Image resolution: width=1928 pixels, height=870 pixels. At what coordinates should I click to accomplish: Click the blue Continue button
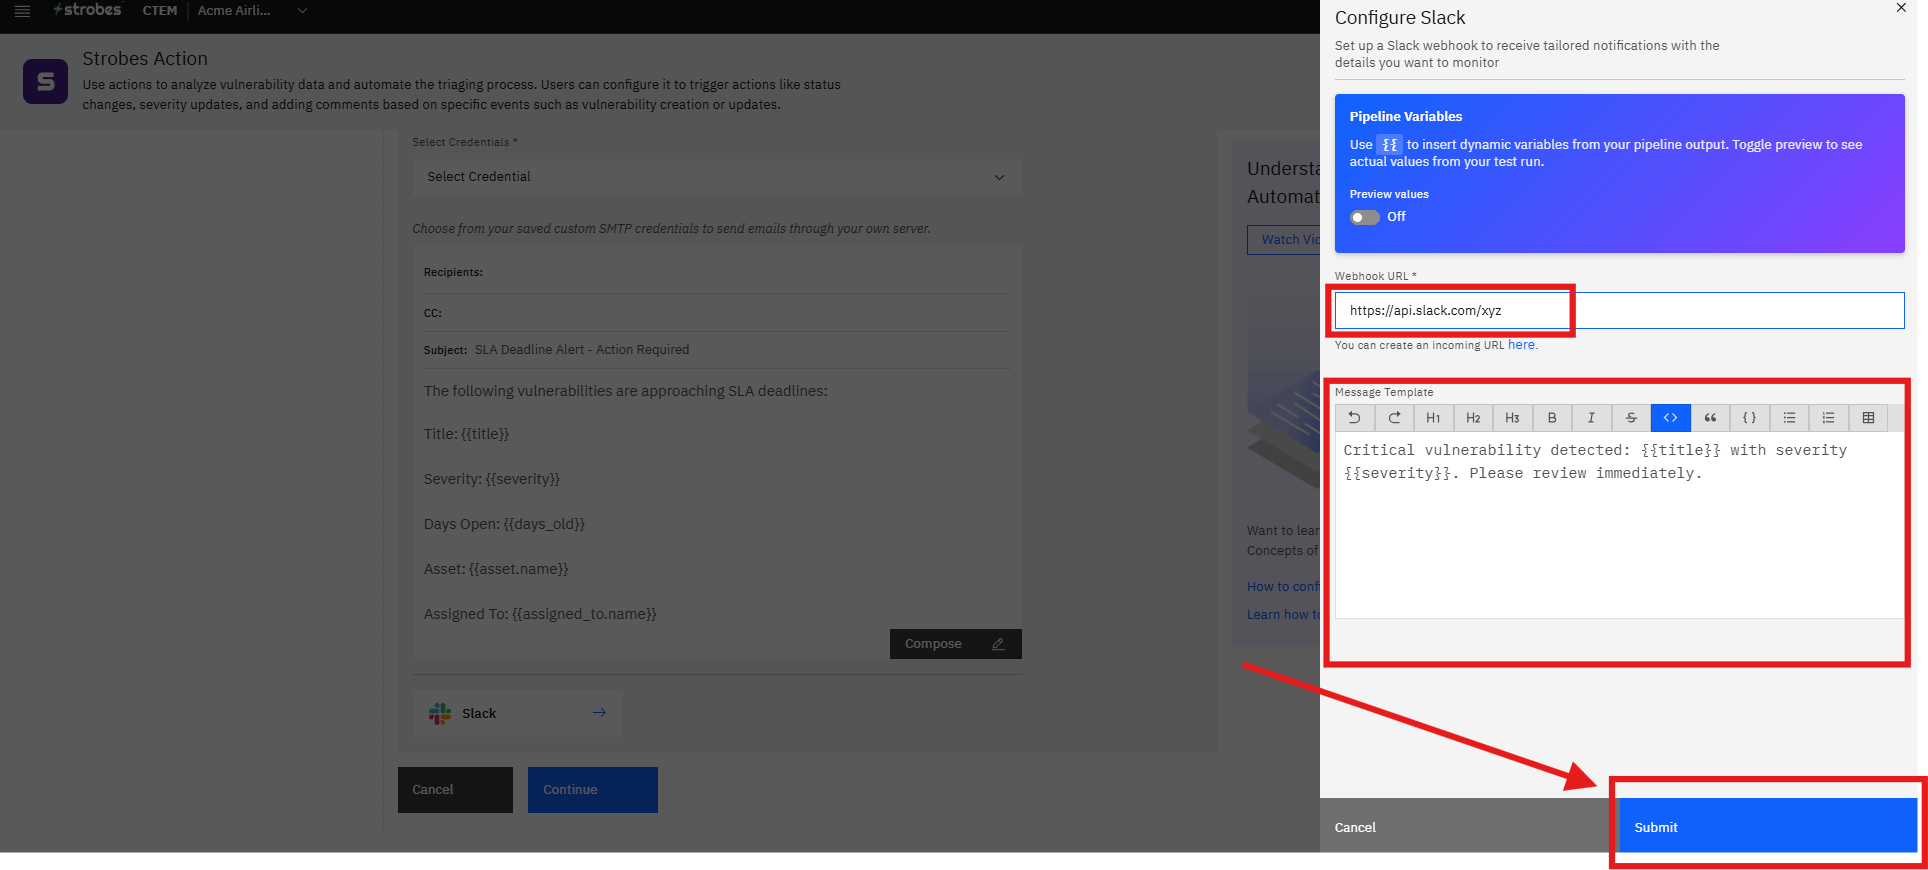point(593,790)
